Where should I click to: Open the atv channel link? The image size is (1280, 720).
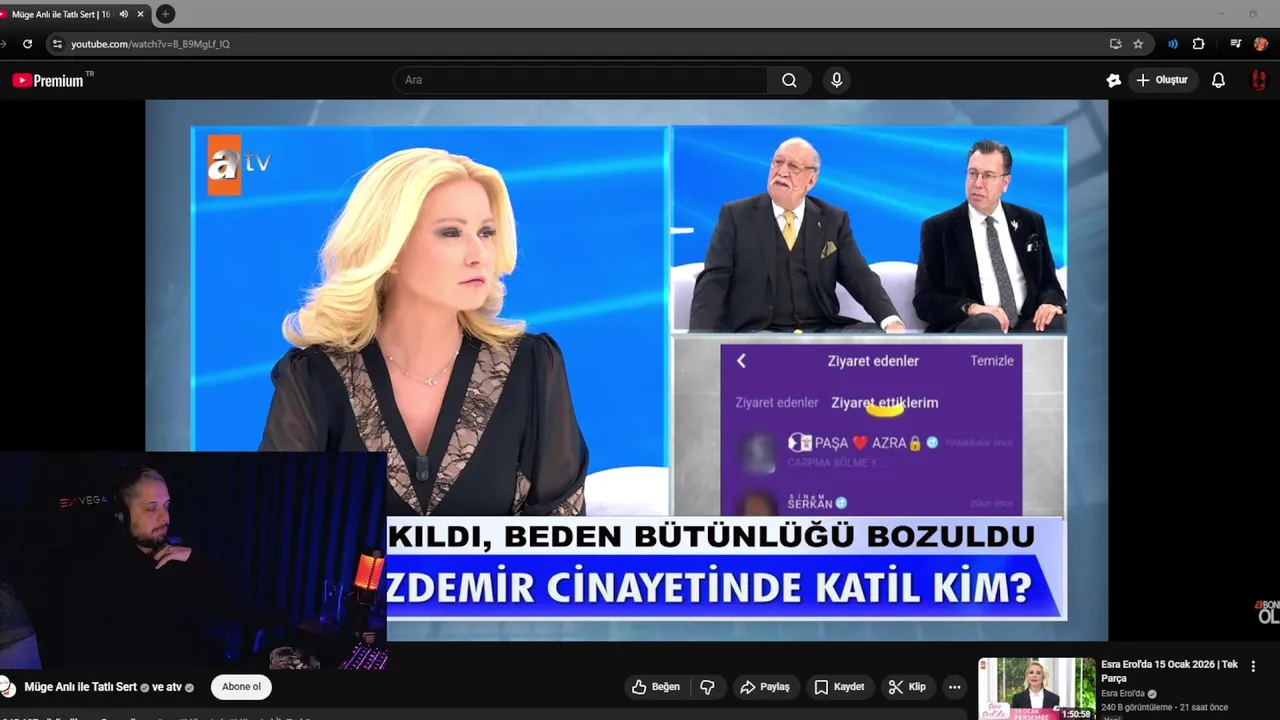click(x=172, y=687)
